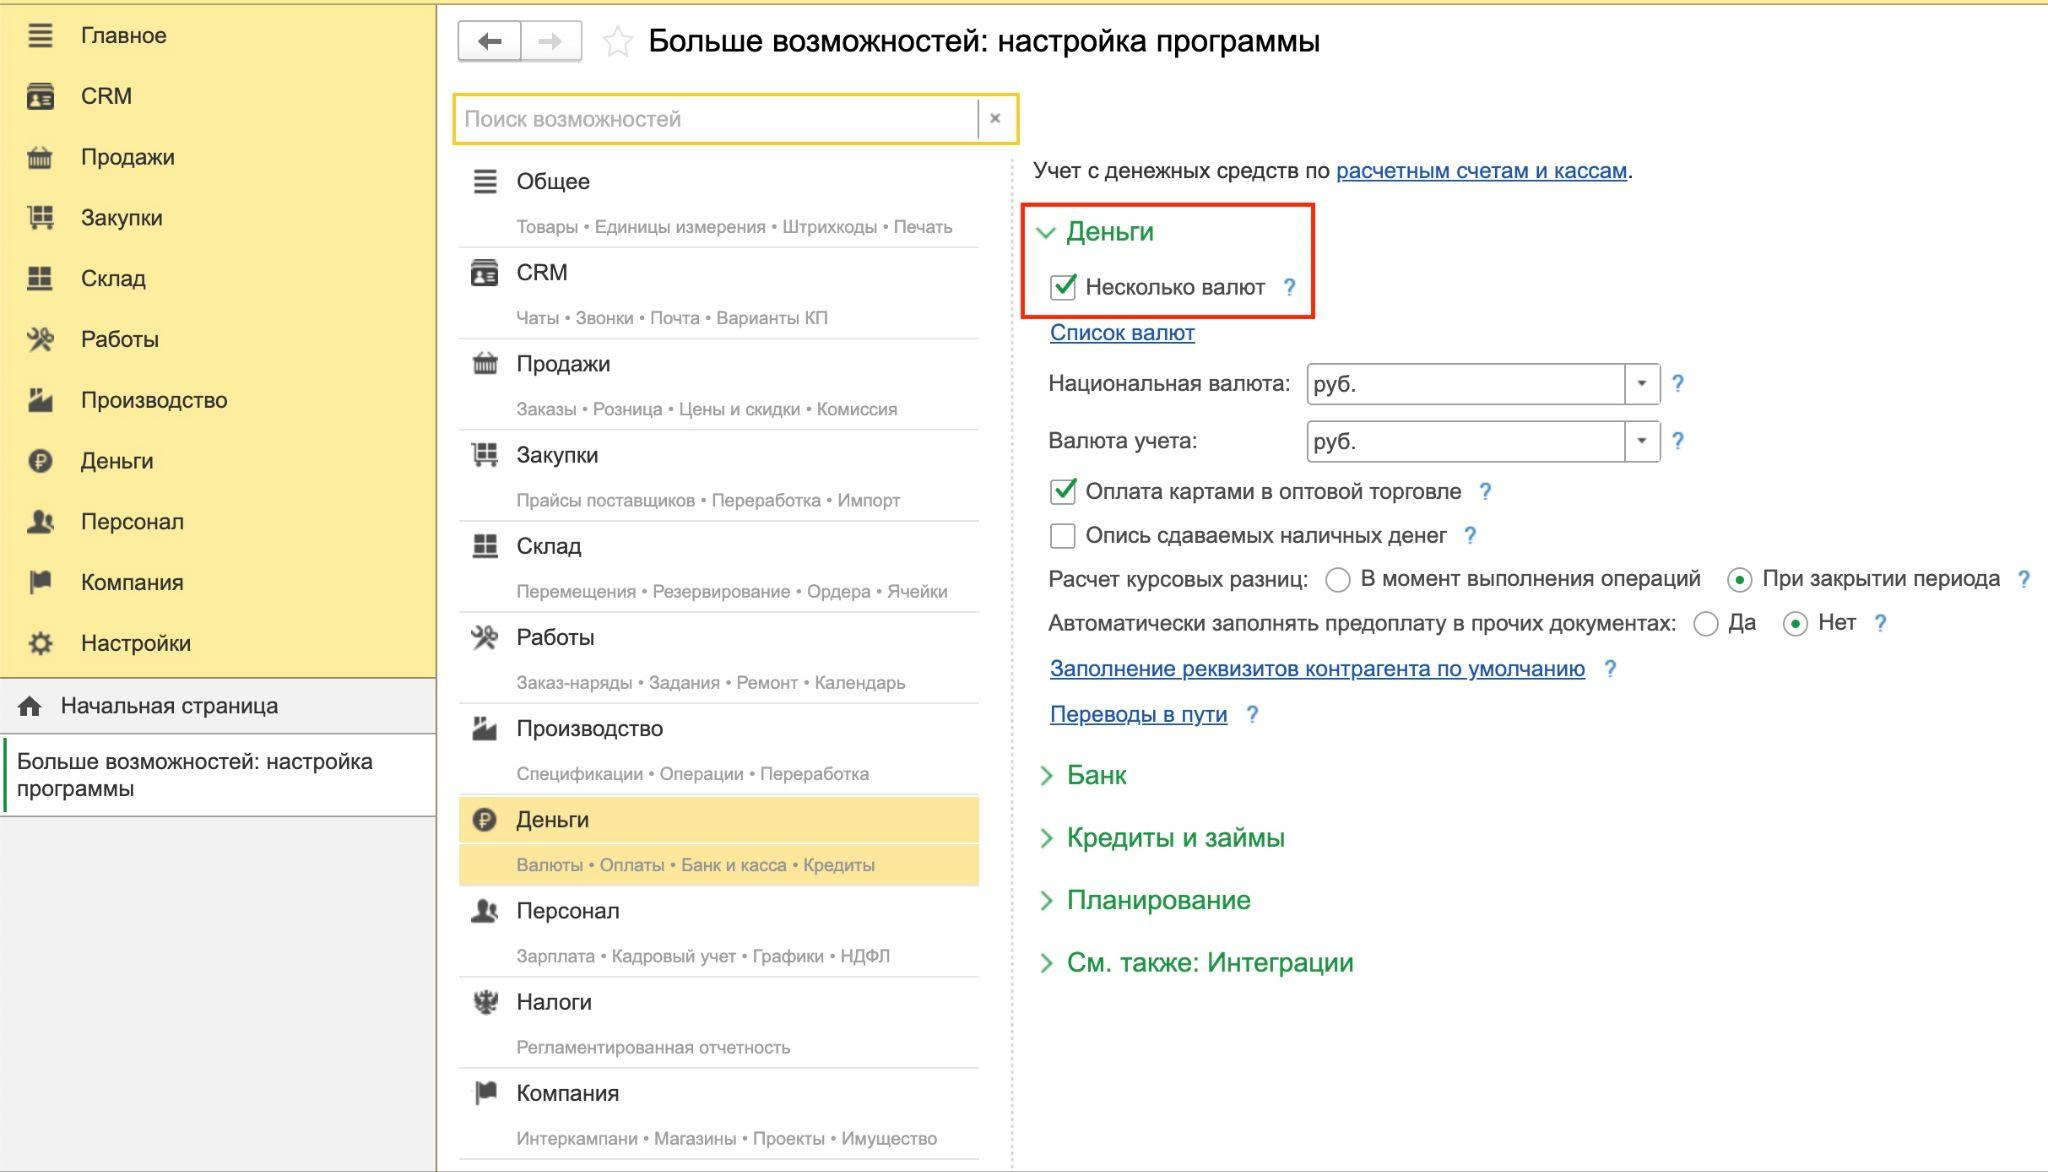Open Заполнение реквизитов контрагента по умолчанию link

(x=1317, y=669)
